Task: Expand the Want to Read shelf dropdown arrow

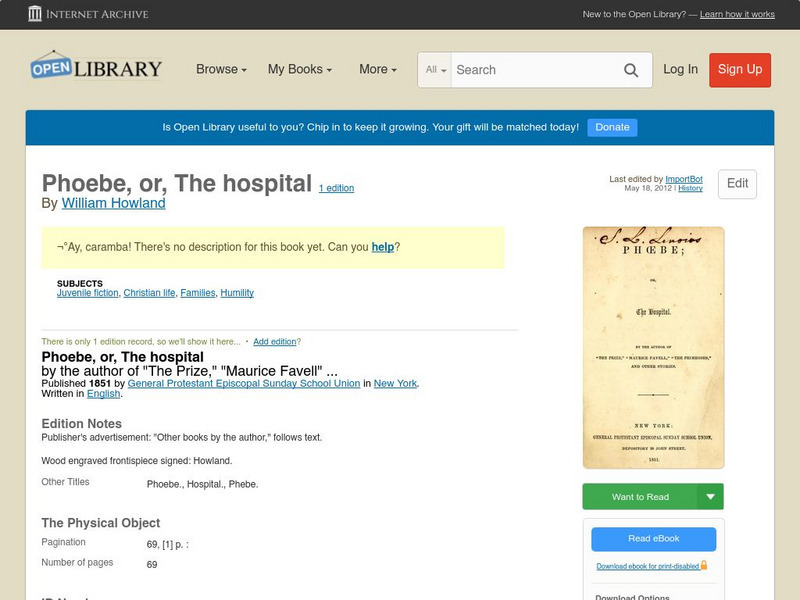Action: click(x=709, y=497)
